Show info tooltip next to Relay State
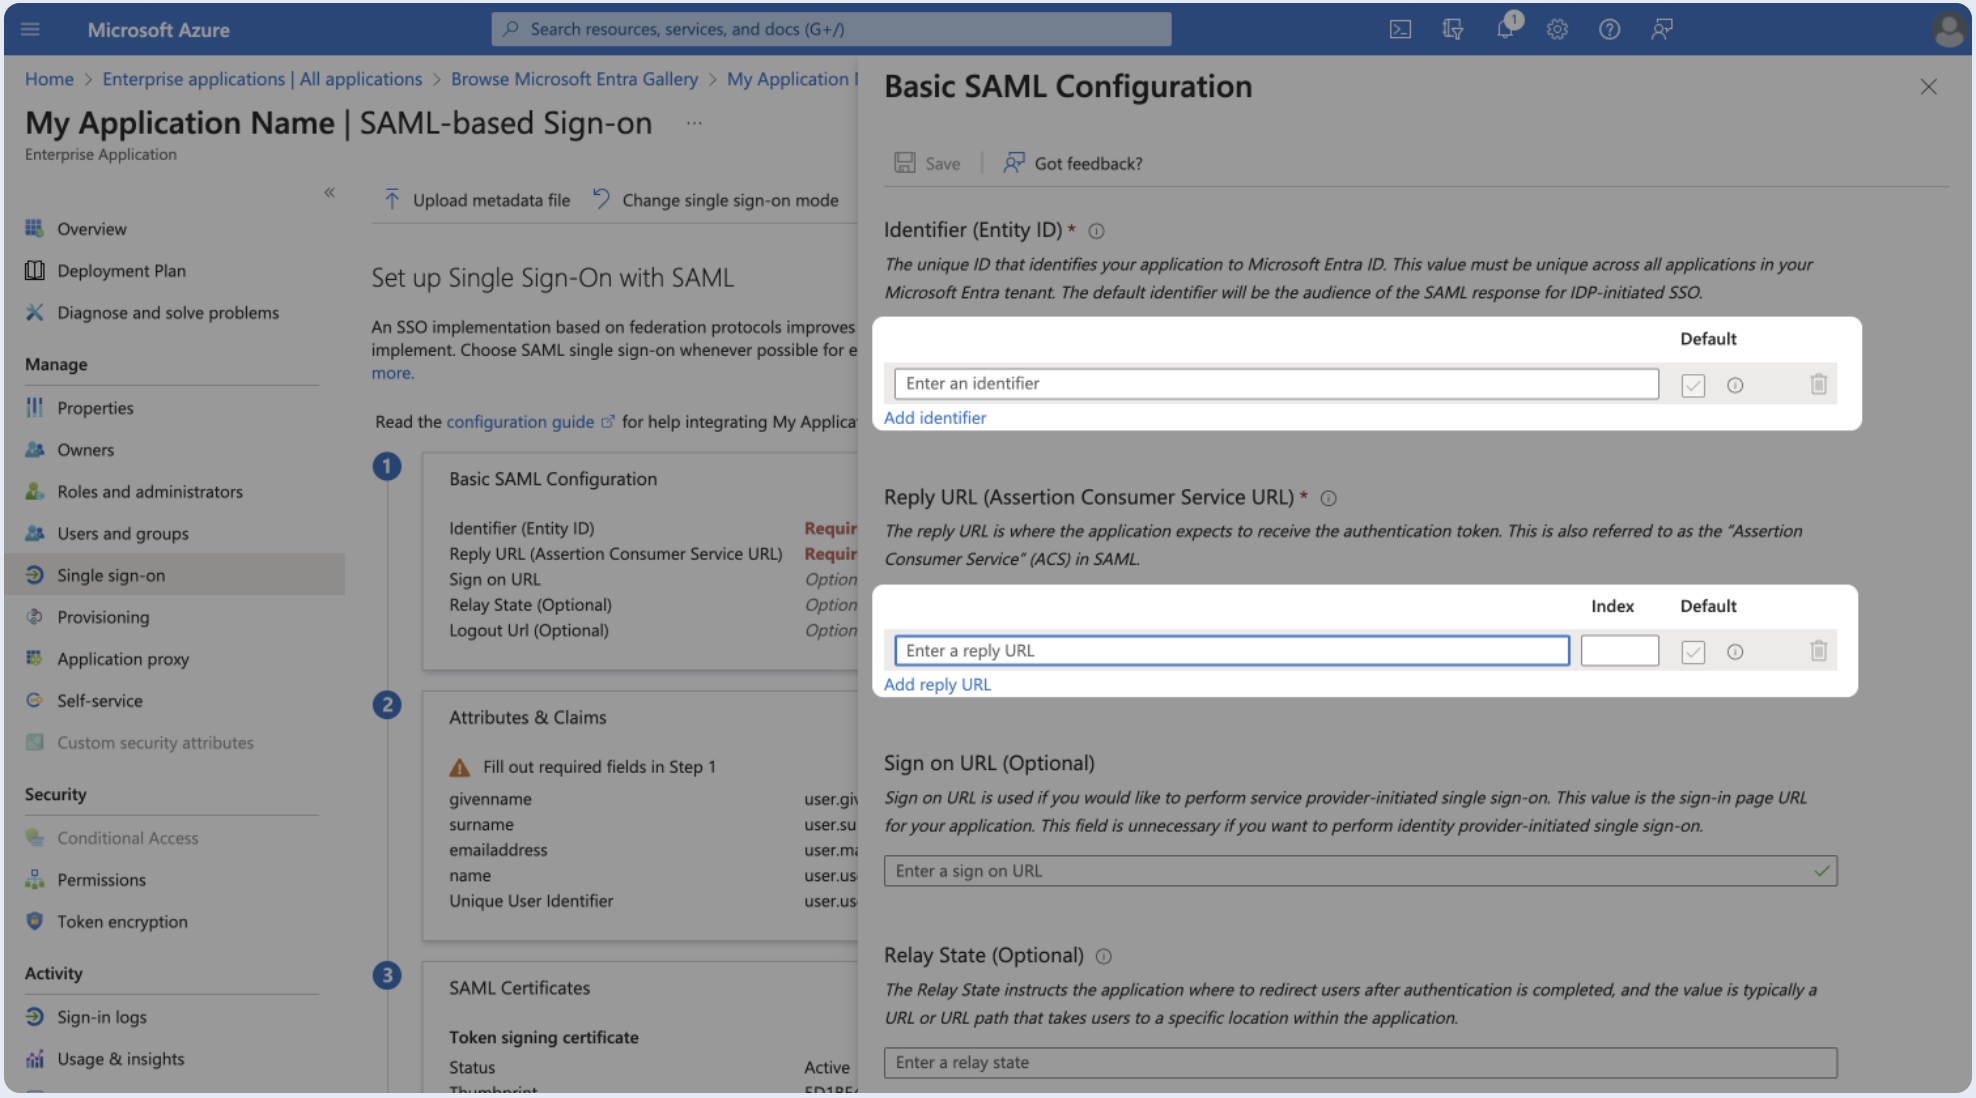This screenshot has width=1976, height=1098. click(x=1103, y=956)
